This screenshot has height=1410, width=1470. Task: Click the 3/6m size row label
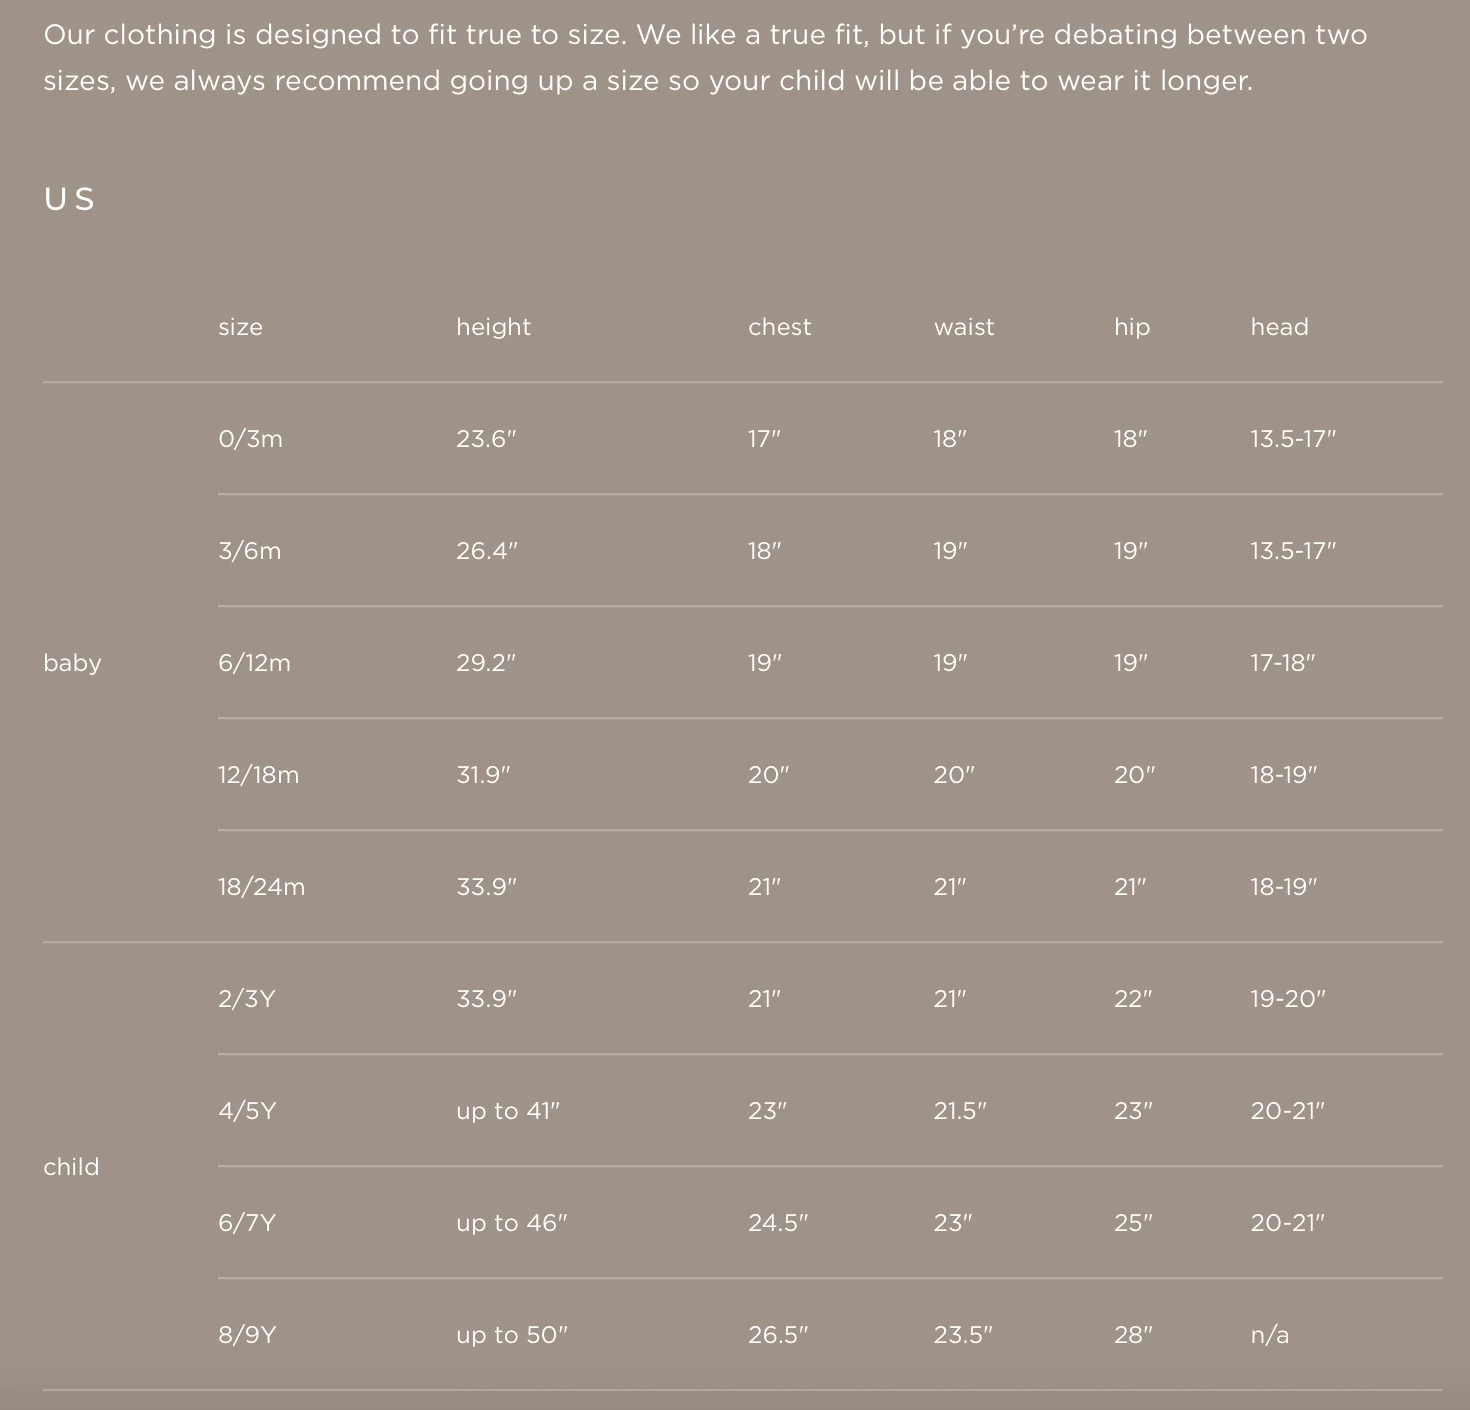point(249,551)
